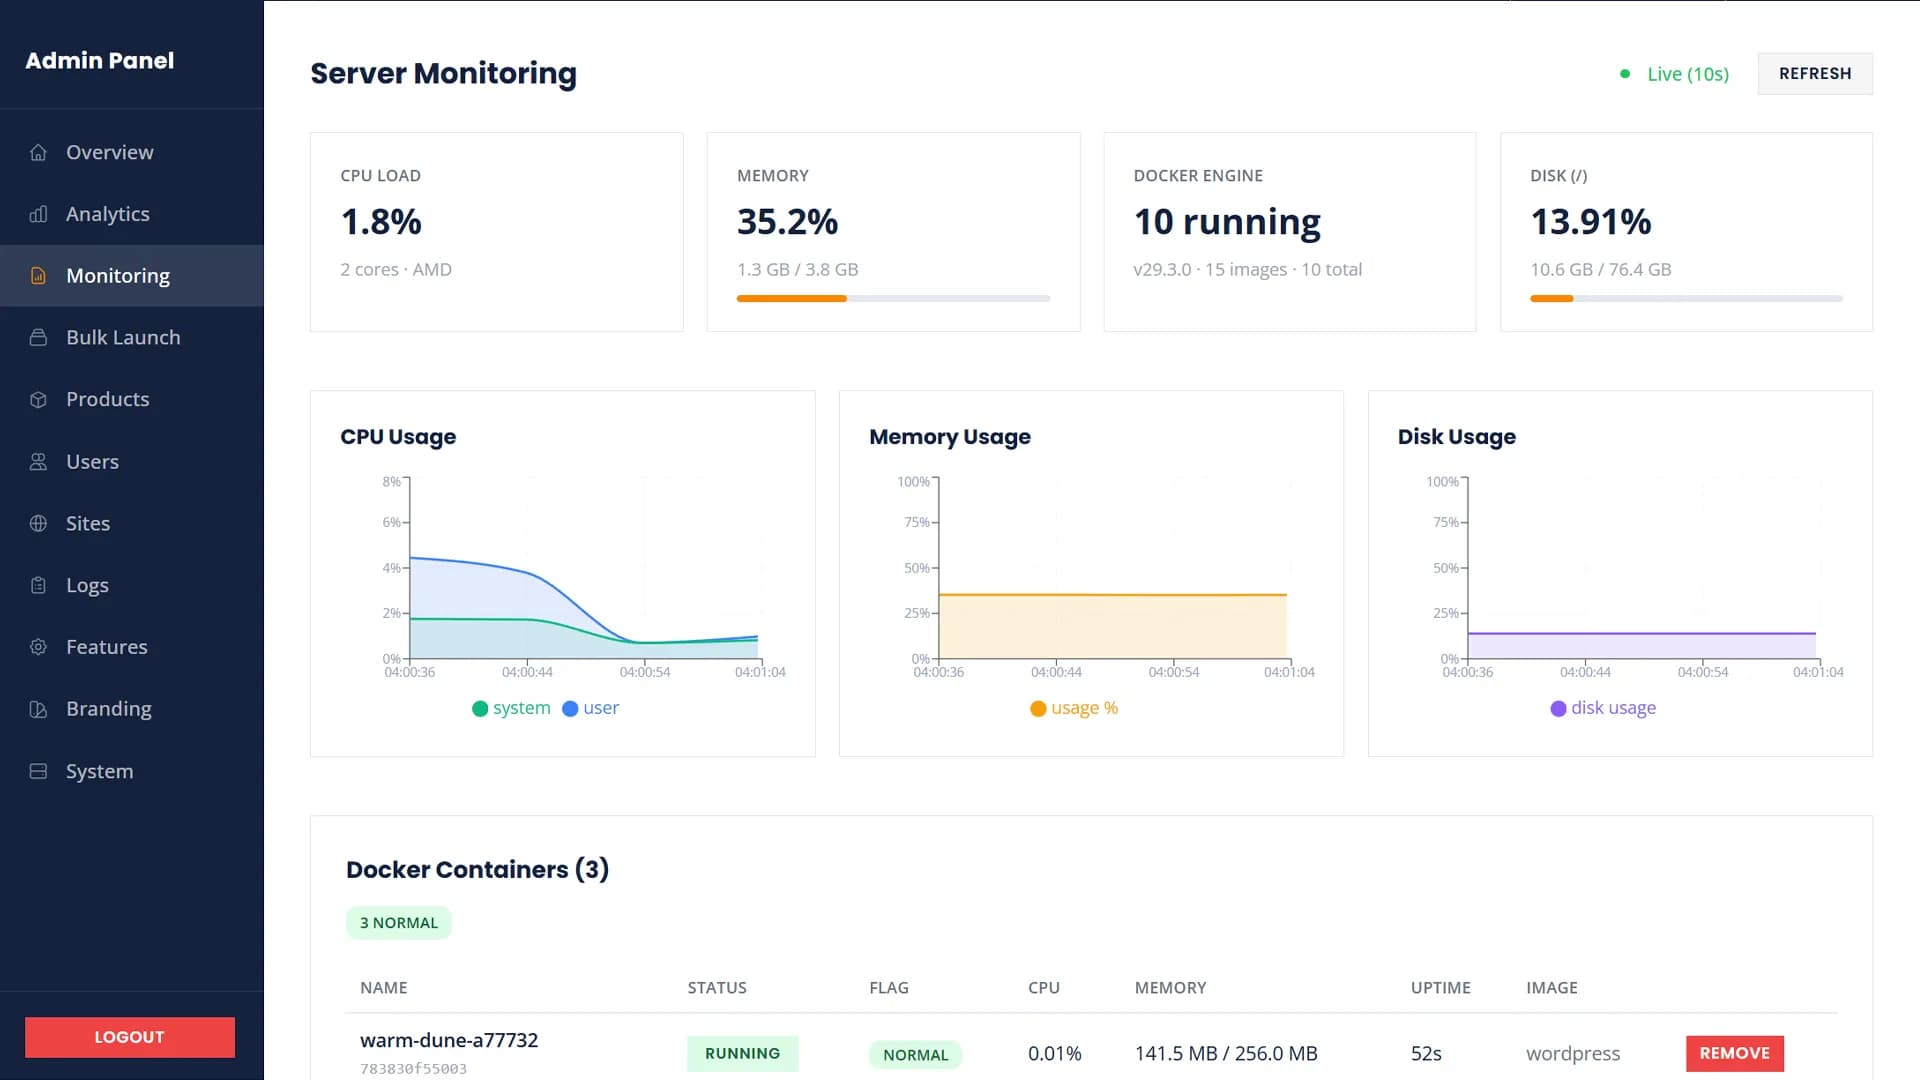
Task: Remove the warm-dune-a77732 container
Action: (x=1734, y=1053)
